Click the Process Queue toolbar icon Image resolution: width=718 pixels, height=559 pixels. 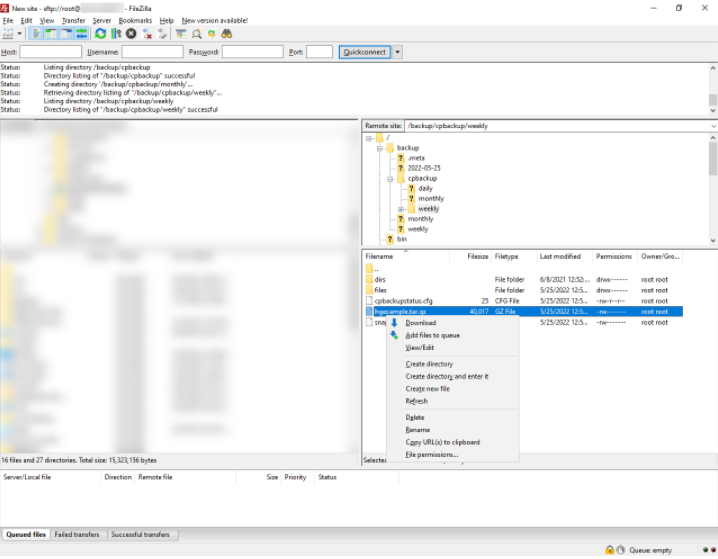tap(116, 34)
